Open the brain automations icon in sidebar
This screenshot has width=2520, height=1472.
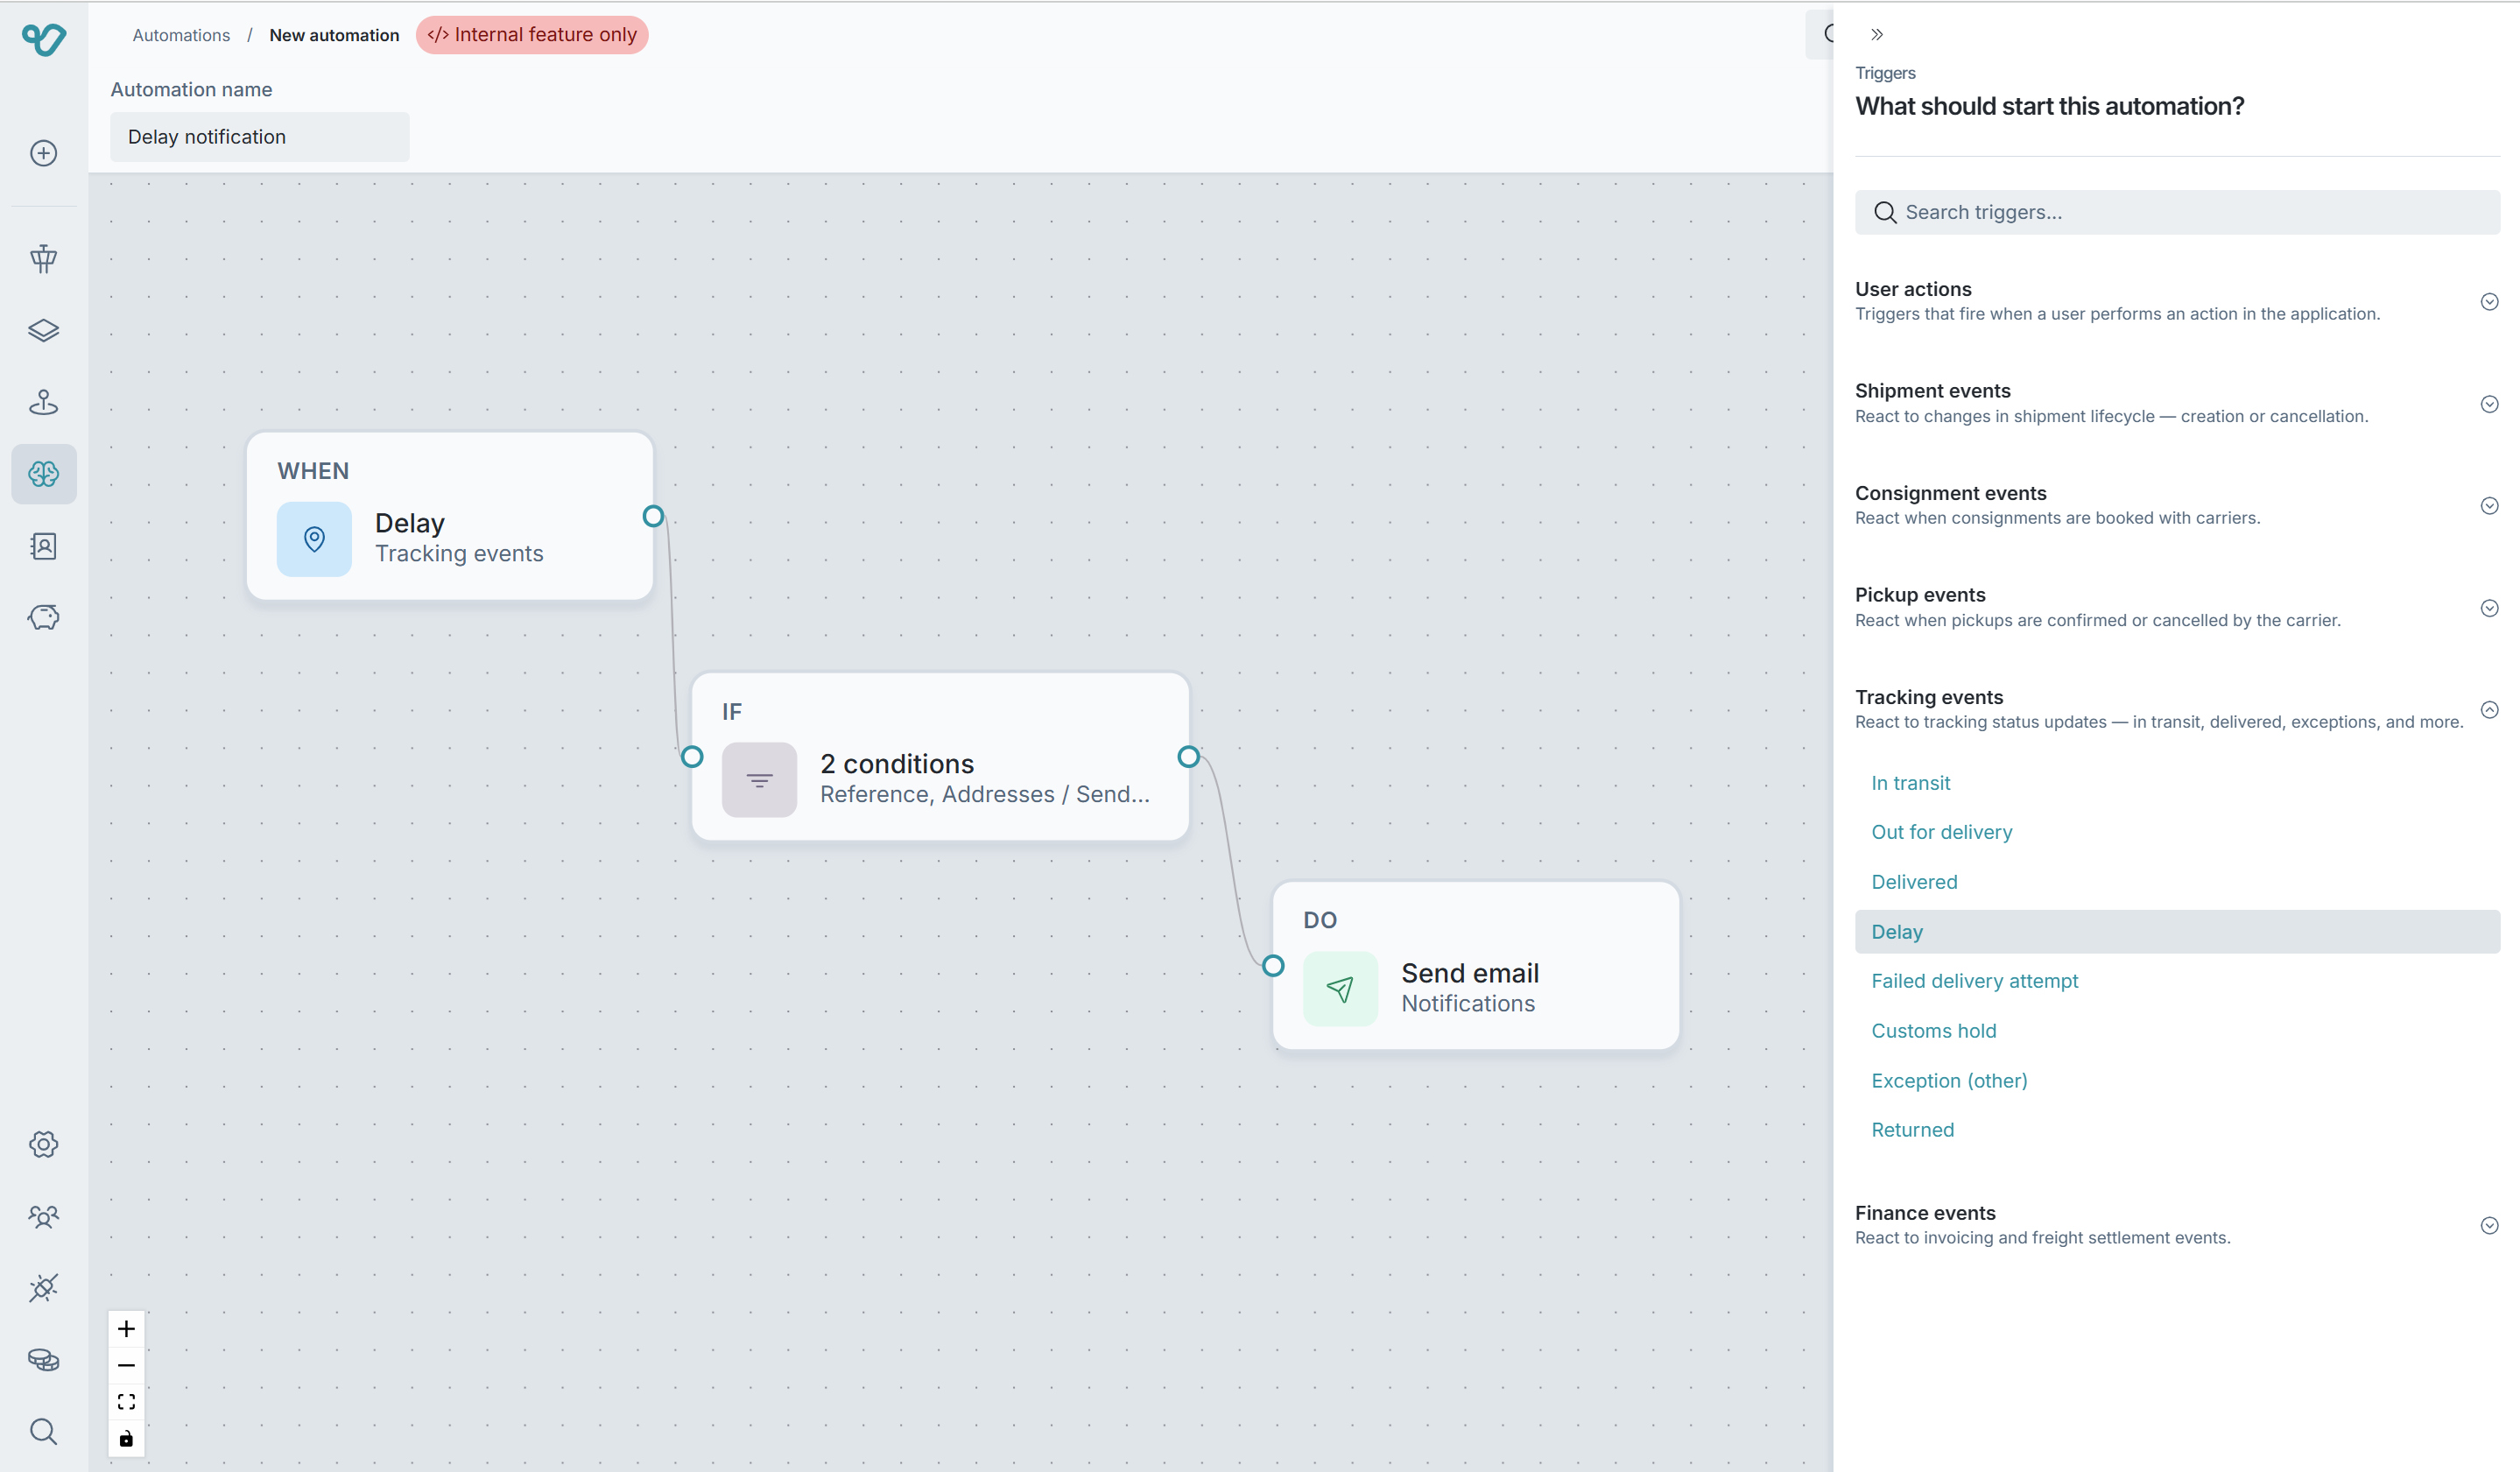[x=43, y=474]
